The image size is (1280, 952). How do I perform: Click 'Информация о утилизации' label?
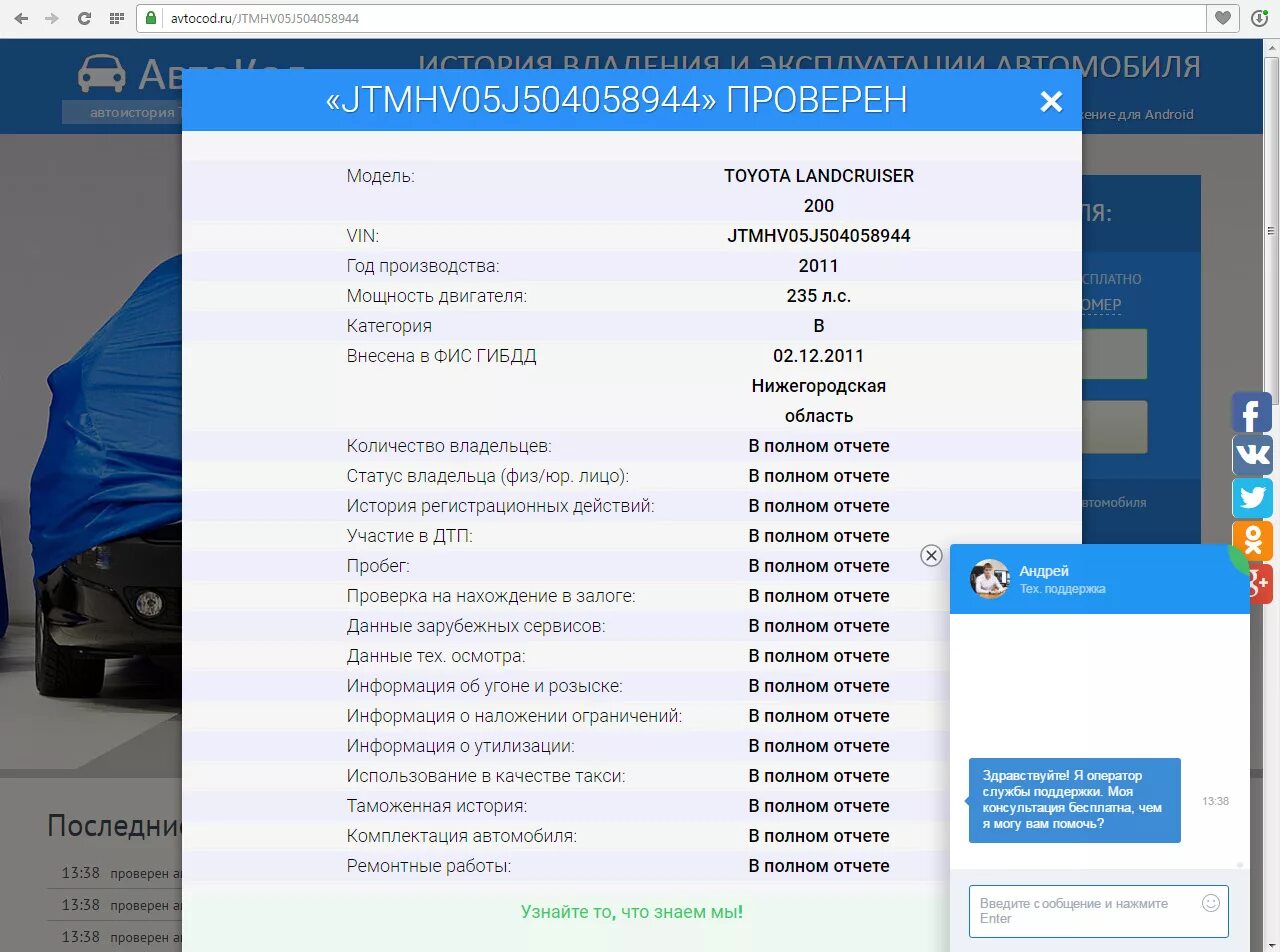pyautogui.click(x=461, y=746)
